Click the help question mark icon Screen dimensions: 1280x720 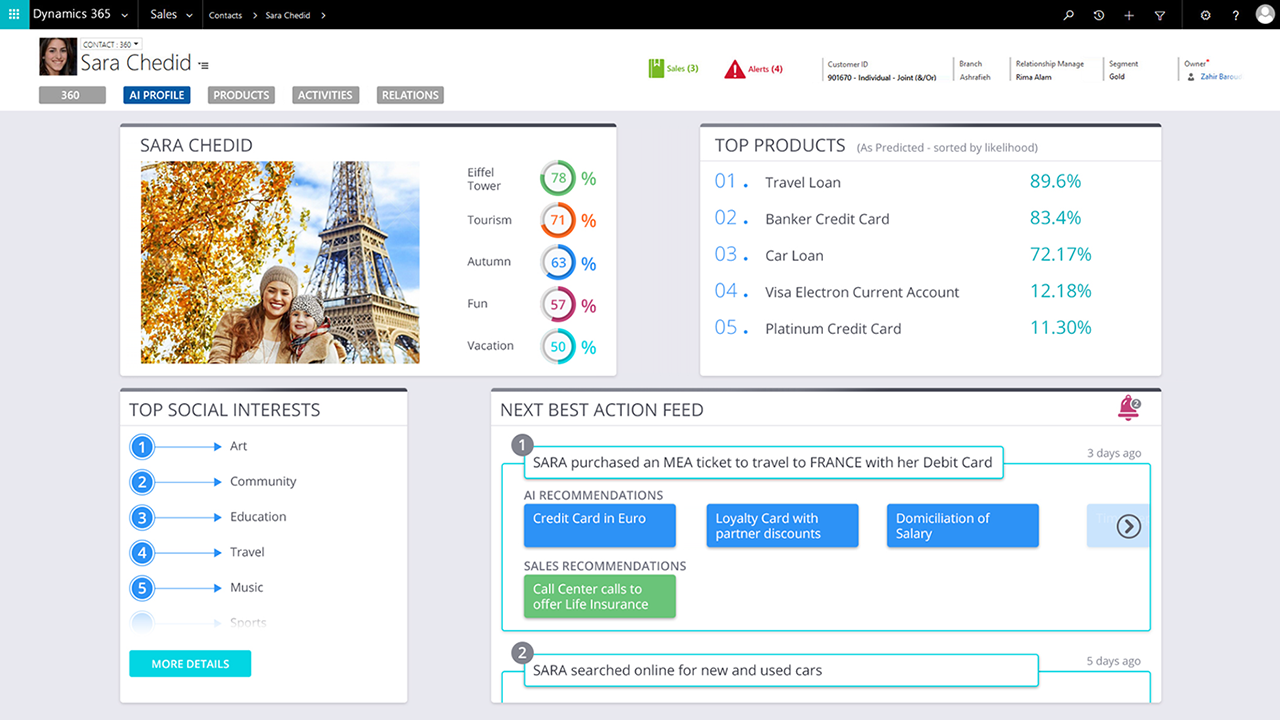[x=1236, y=15]
